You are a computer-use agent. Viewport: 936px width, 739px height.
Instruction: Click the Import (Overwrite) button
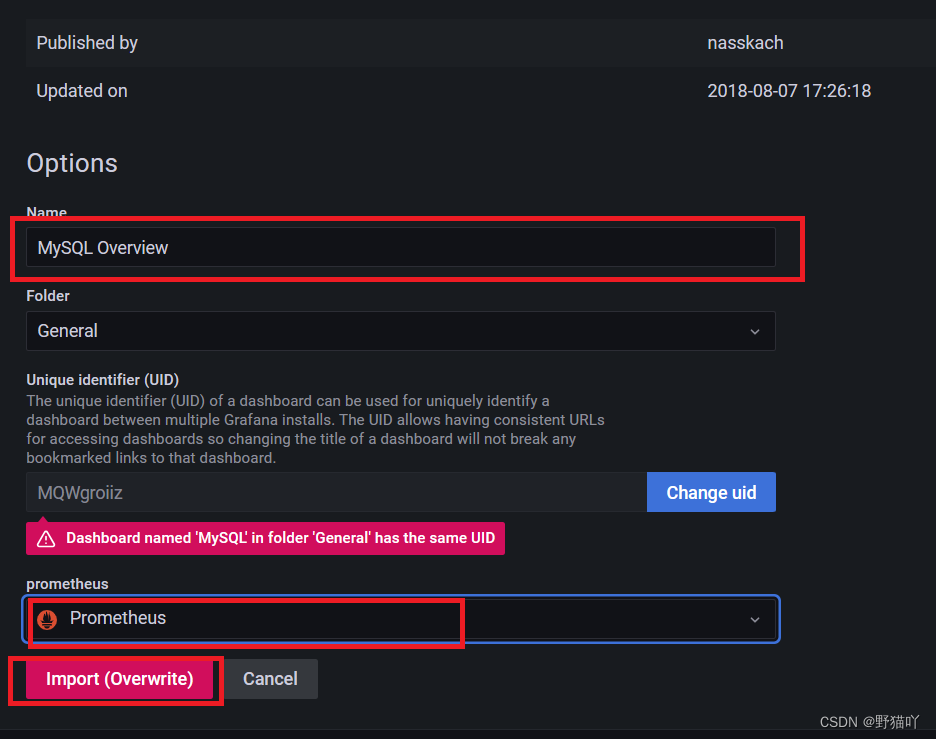point(119,679)
